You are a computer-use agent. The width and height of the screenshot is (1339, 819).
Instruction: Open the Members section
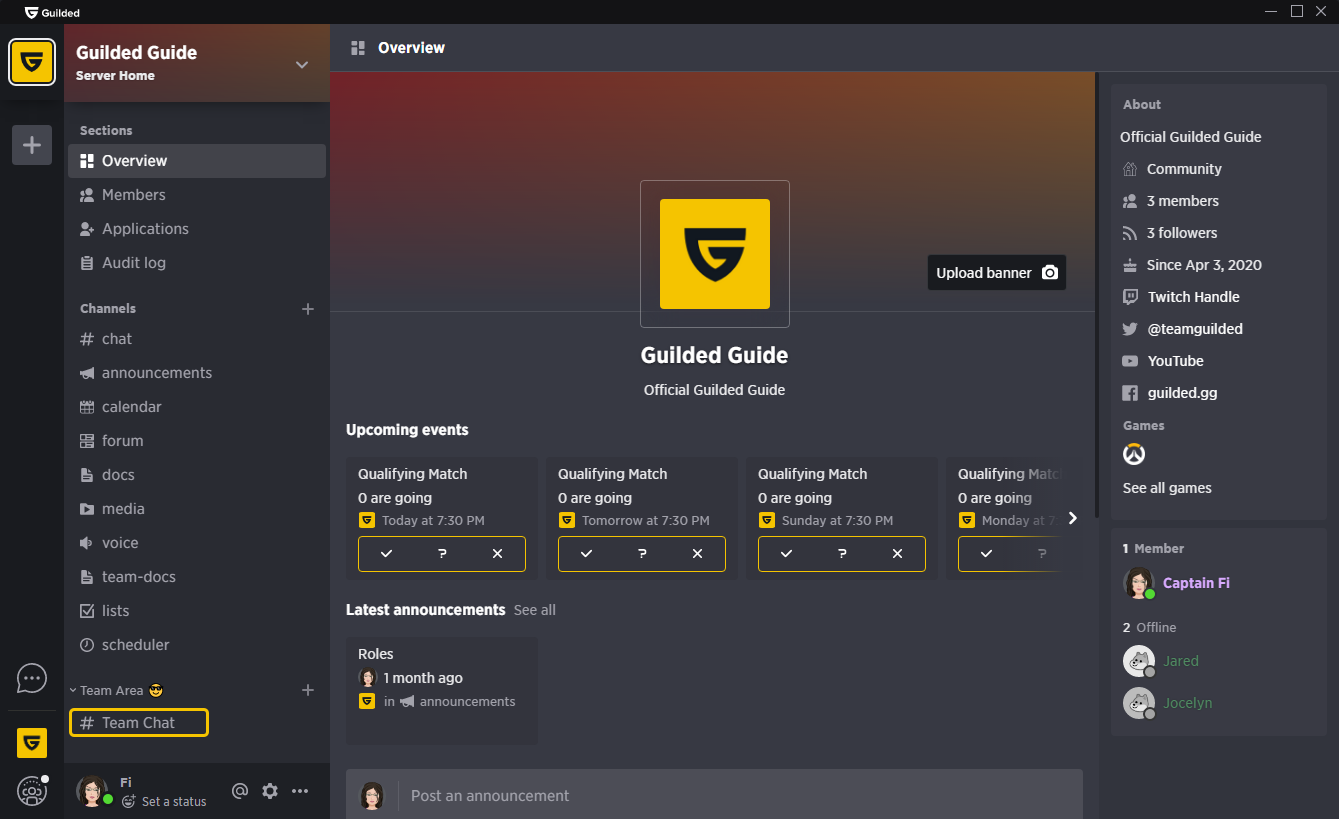197,195
